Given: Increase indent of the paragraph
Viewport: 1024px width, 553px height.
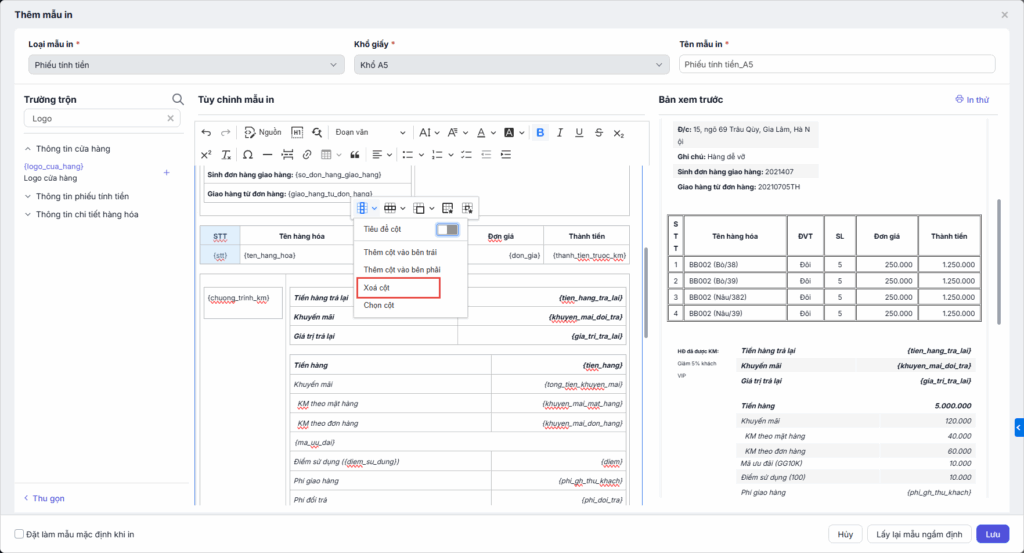Looking at the screenshot, I should click(506, 155).
